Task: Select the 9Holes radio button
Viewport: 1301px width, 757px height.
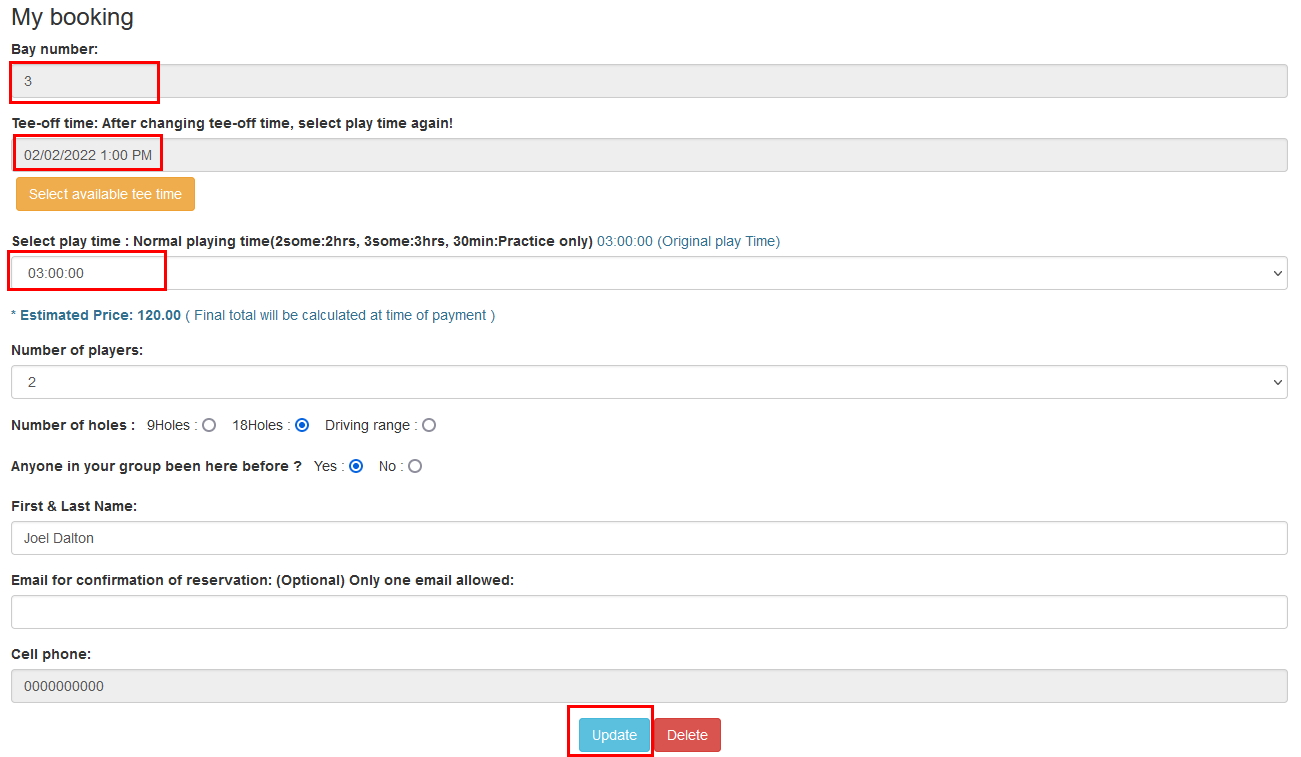Action: pyautogui.click(x=209, y=425)
